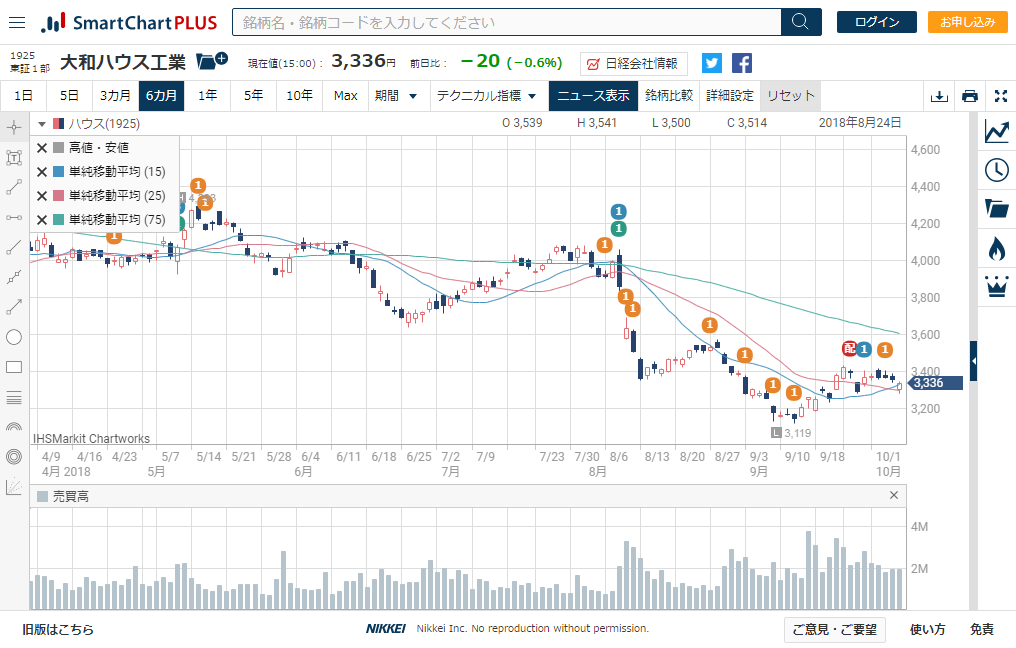The image size is (1016, 648).
Task: Toggle ニュース表示 news display
Action: coord(594,96)
